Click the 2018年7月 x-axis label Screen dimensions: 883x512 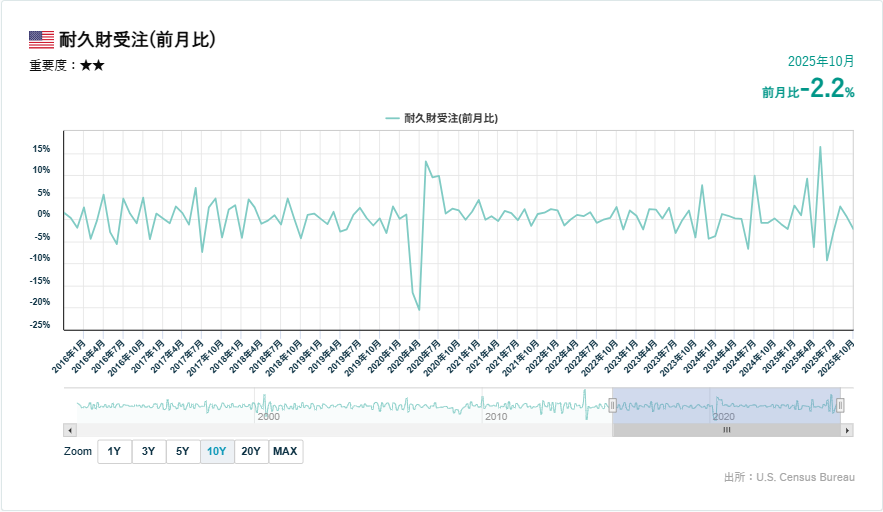[x=266, y=356]
